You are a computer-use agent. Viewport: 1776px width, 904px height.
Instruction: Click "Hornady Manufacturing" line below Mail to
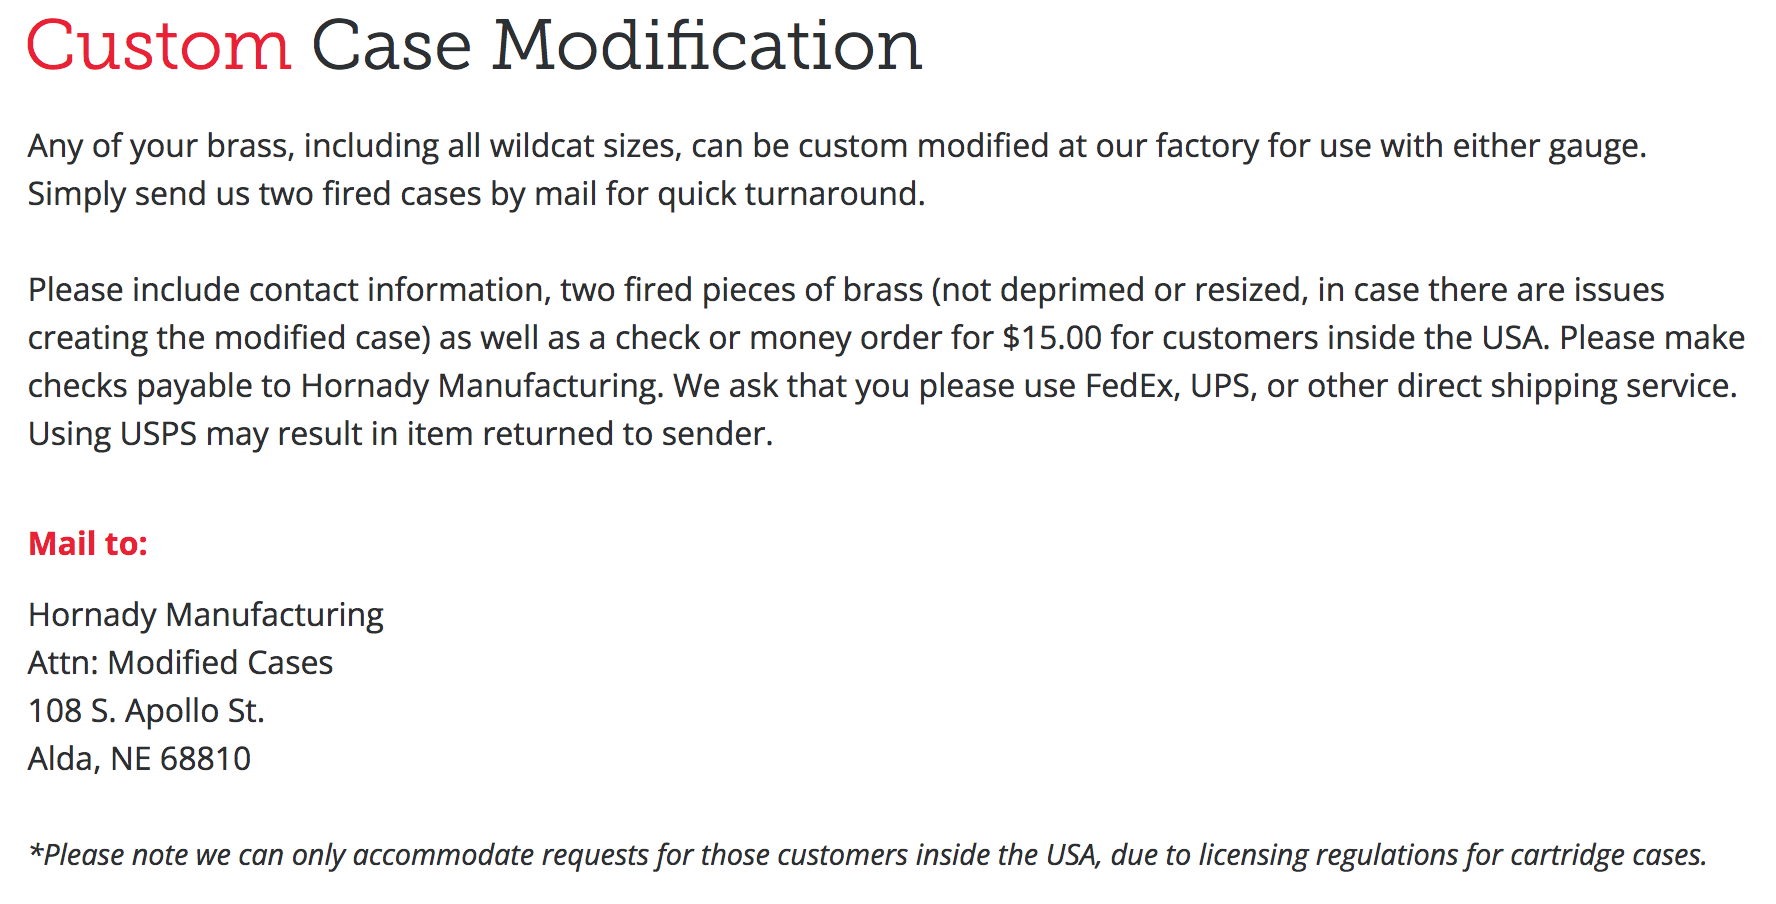(205, 615)
